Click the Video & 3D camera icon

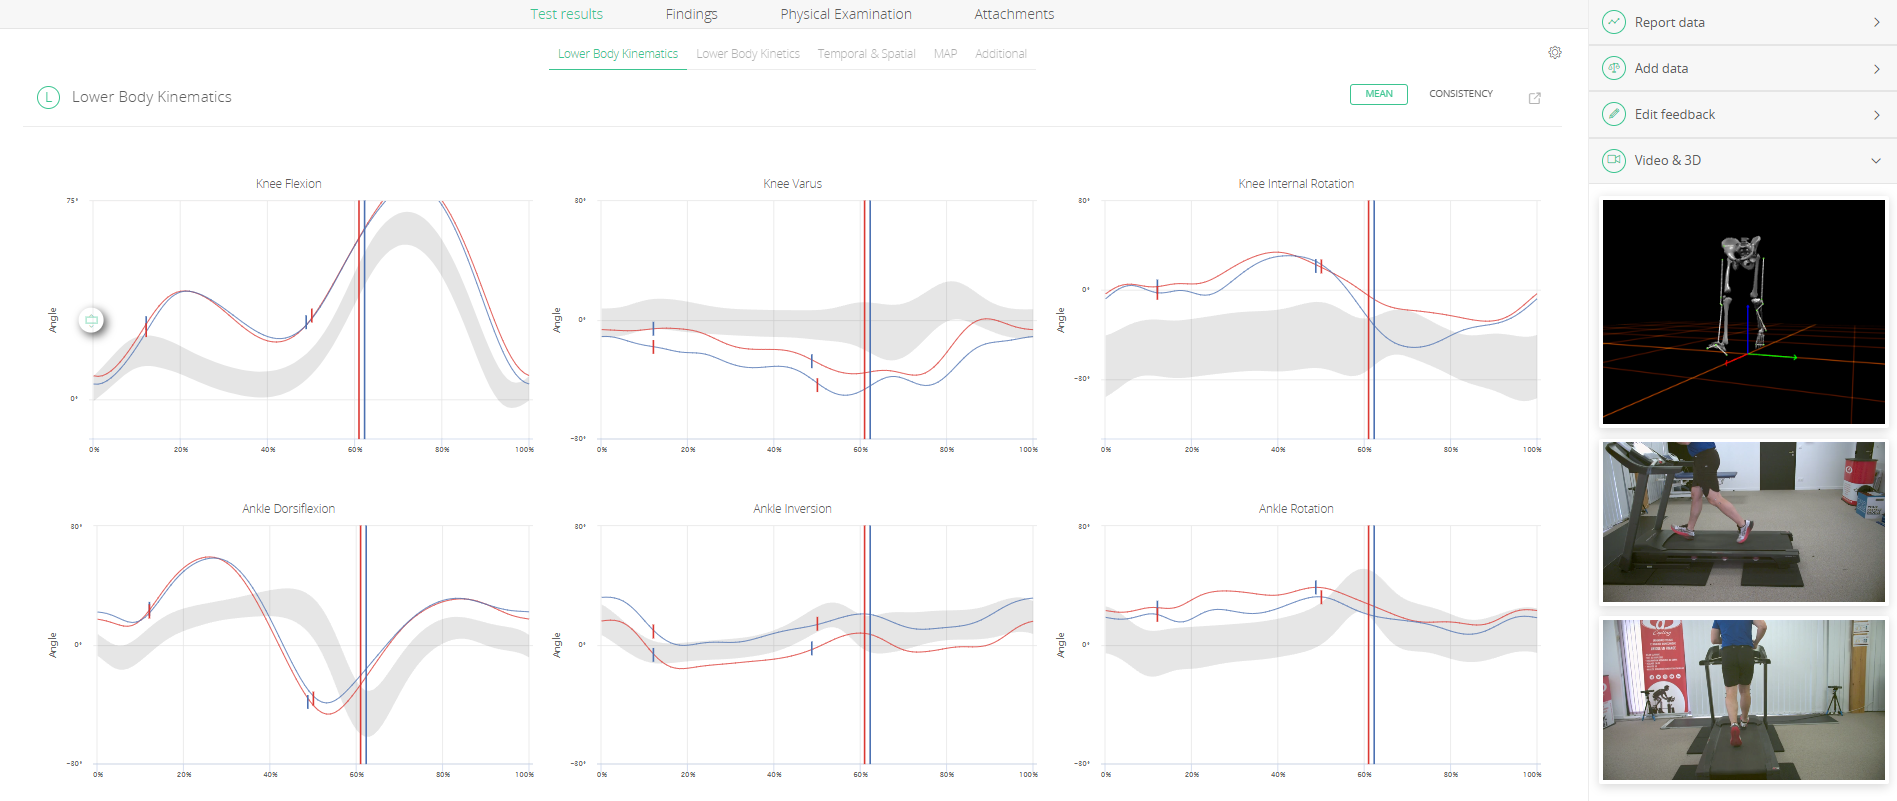point(1614,160)
